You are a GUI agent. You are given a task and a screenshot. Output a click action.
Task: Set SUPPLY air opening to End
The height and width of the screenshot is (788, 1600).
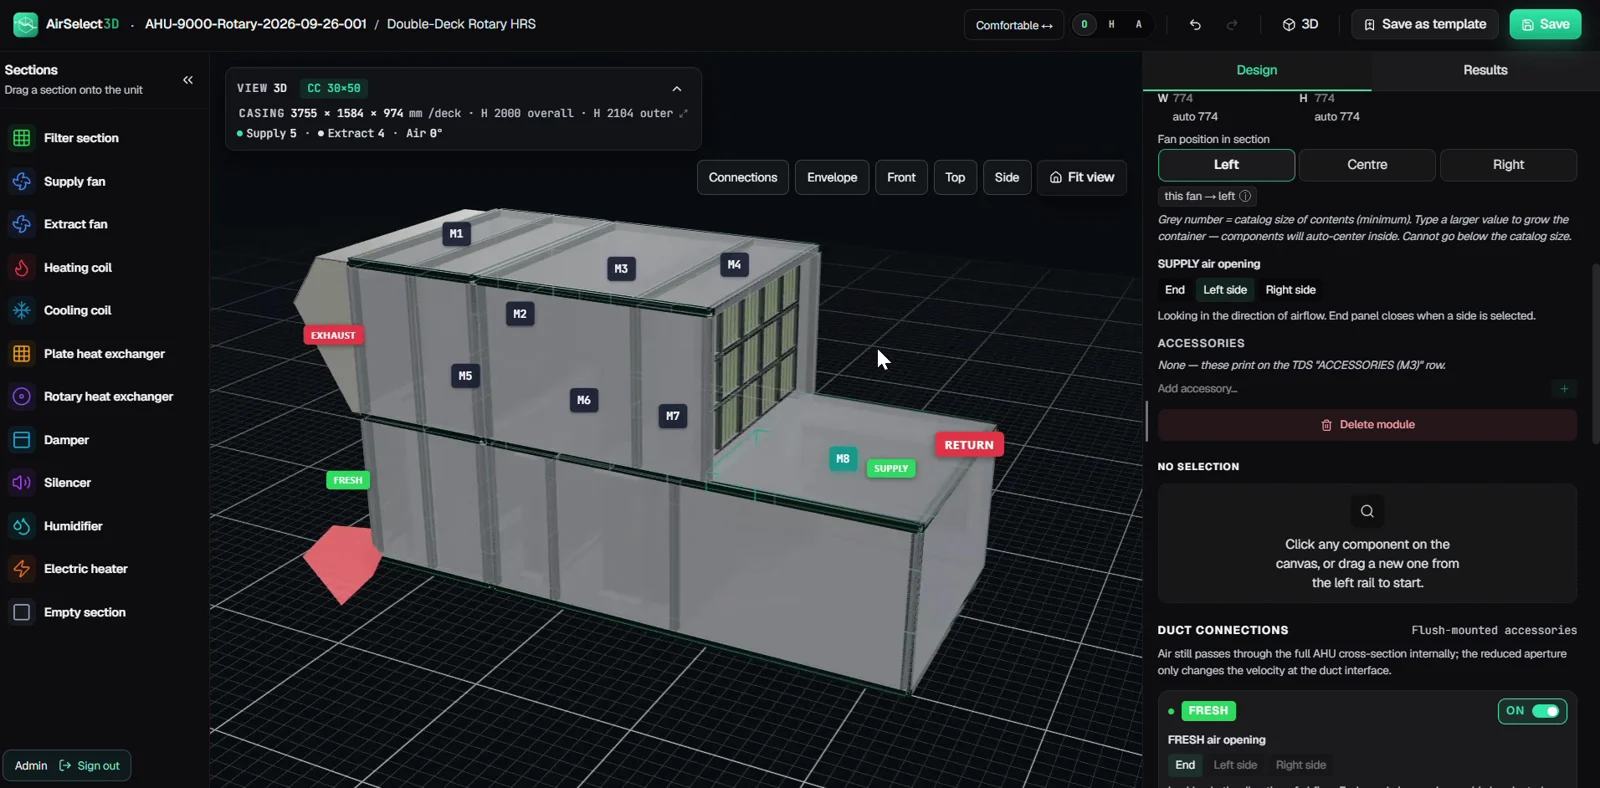pyautogui.click(x=1175, y=290)
